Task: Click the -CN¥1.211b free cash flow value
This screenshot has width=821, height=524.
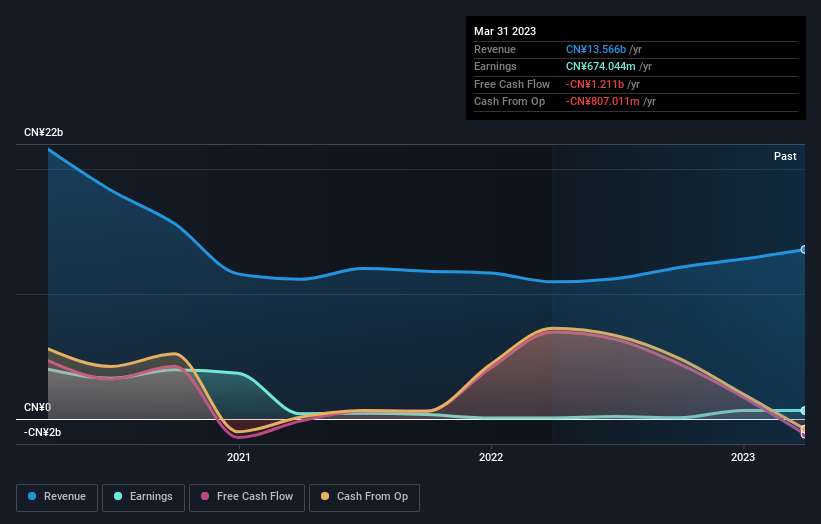Action: click(x=595, y=84)
